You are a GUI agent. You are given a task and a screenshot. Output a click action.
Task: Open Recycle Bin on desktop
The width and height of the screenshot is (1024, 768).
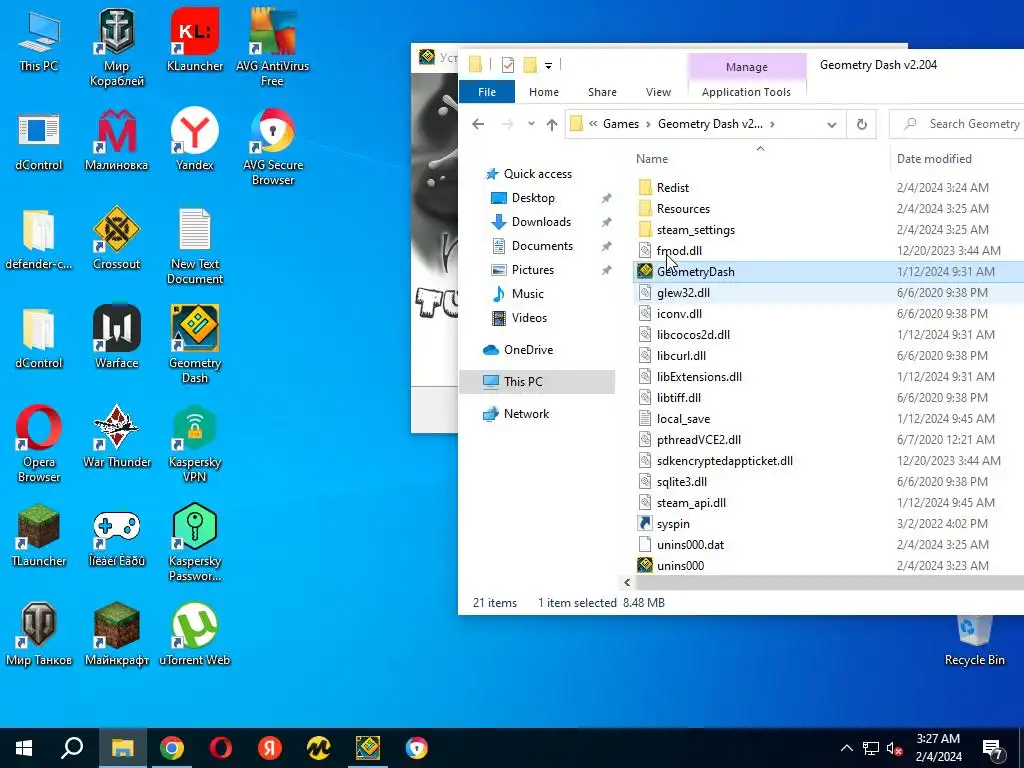pos(974,642)
